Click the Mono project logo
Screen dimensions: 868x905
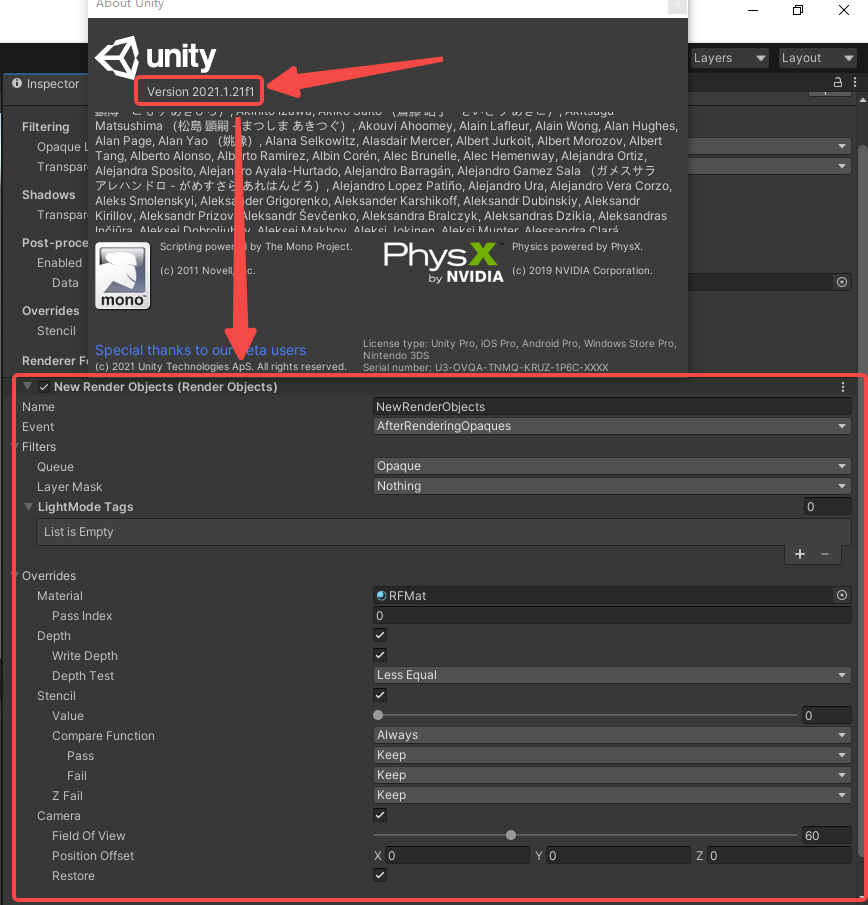(x=122, y=275)
